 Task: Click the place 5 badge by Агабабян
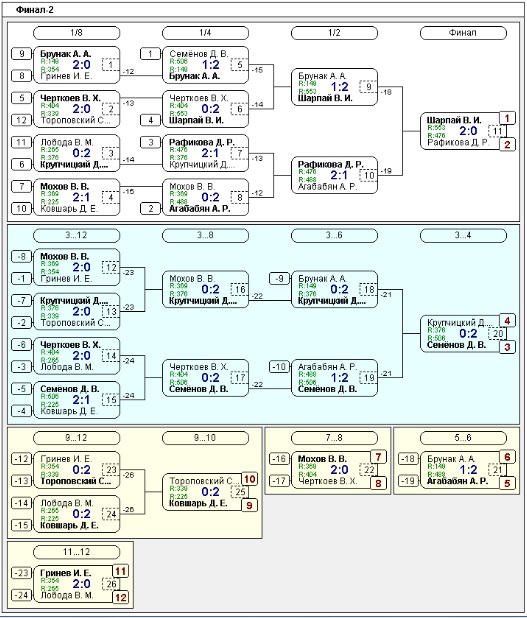point(507,483)
